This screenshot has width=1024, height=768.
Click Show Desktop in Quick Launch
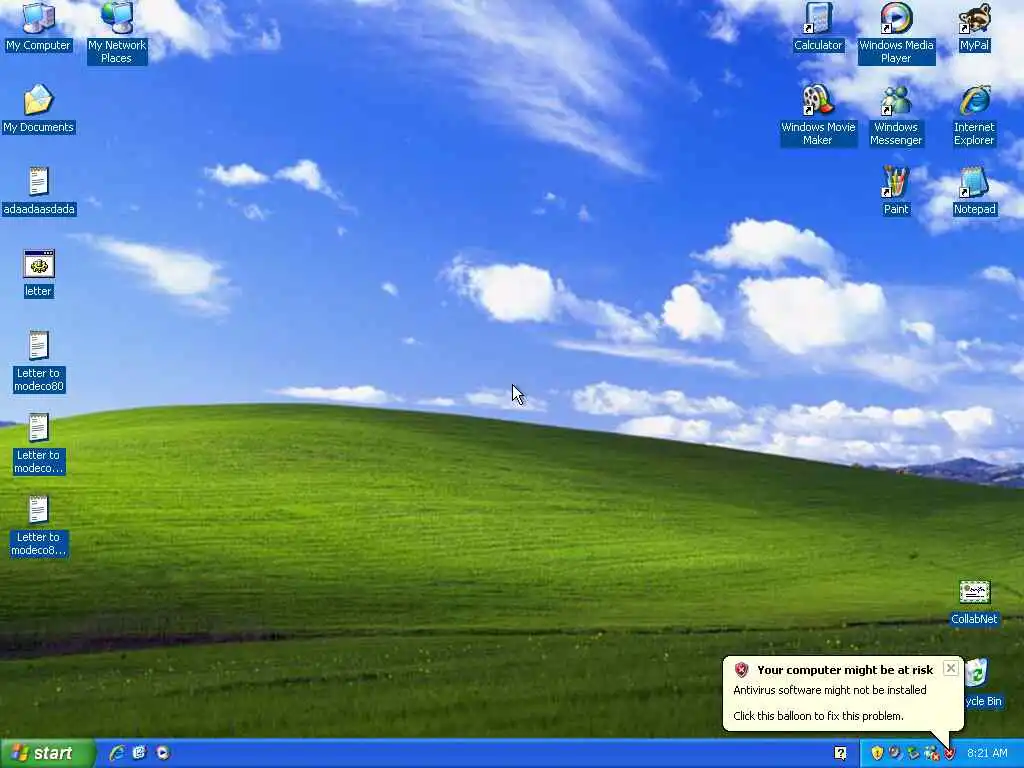point(139,753)
